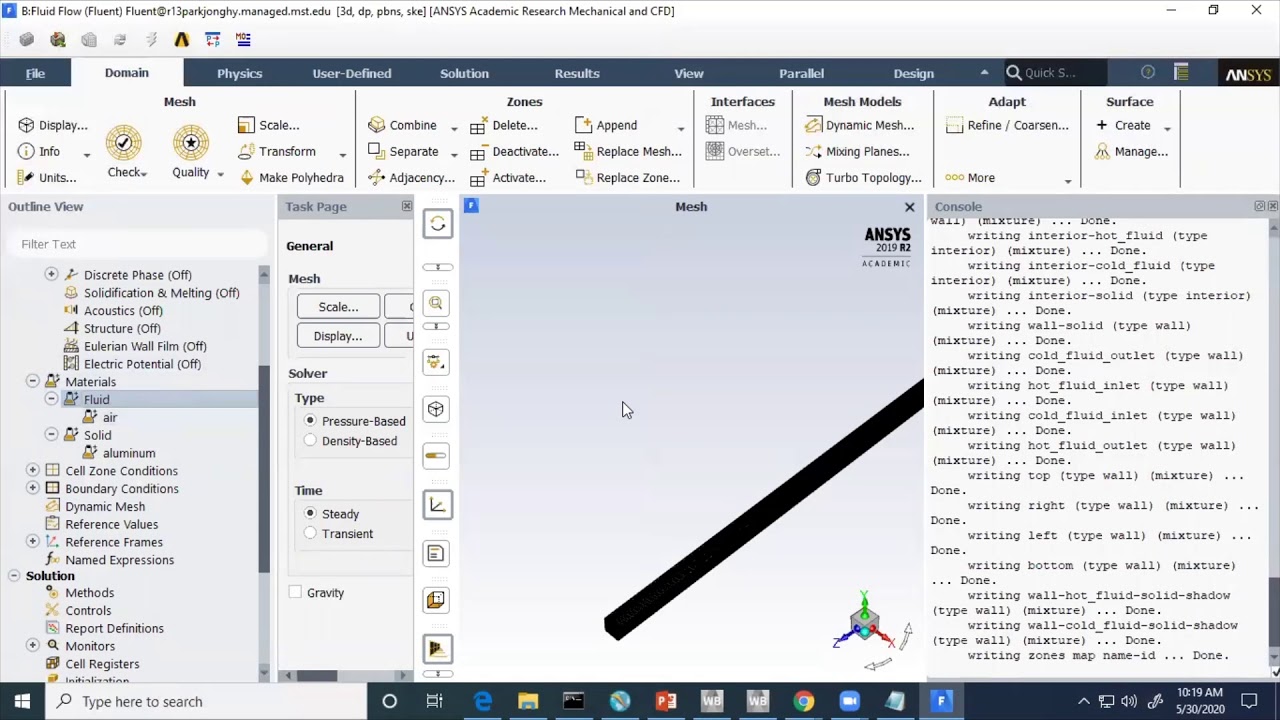Click the mesh Quality icon
The width and height of the screenshot is (1280, 720).
(x=190, y=143)
